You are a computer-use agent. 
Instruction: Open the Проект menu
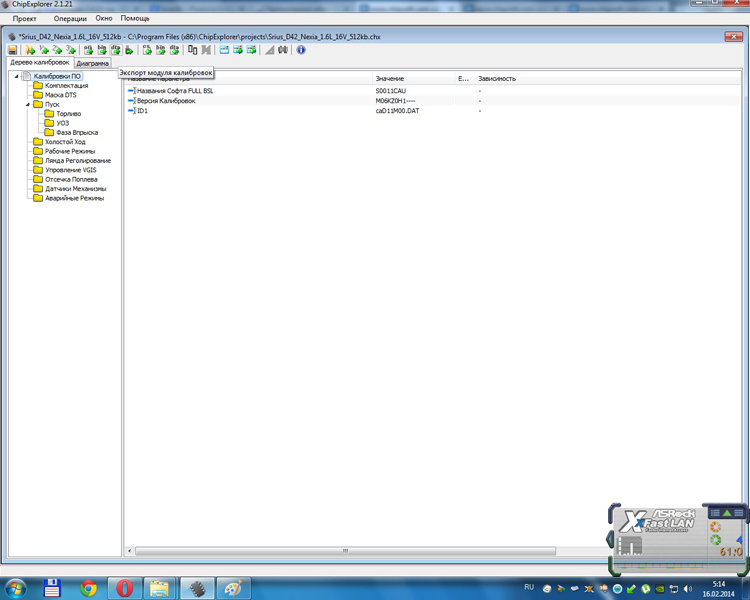point(25,18)
